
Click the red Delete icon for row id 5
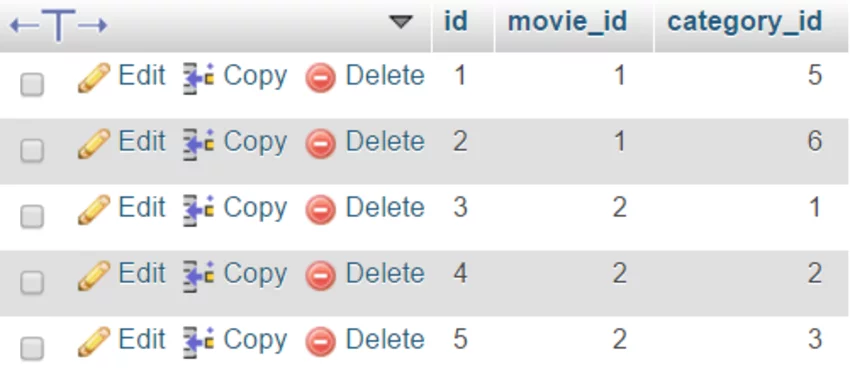(x=320, y=343)
